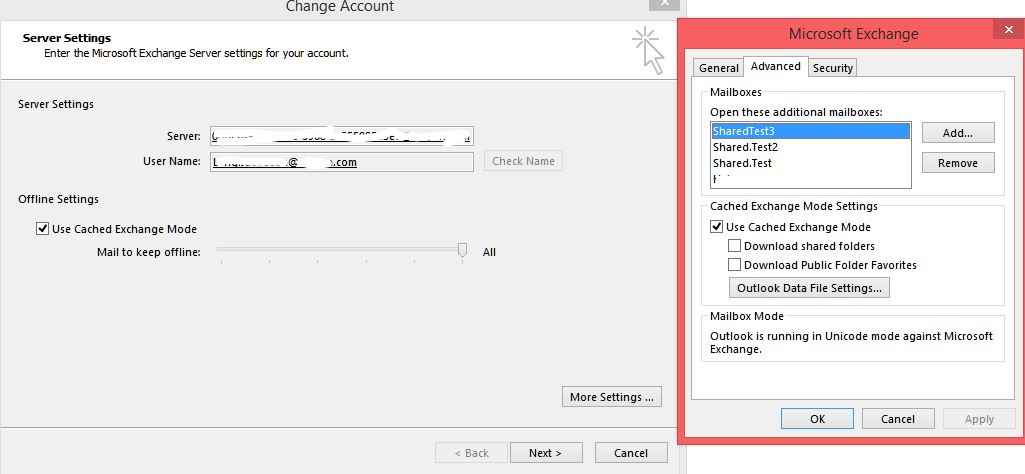Click Add... to add a mailbox
The height and width of the screenshot is (474, 1025).
[x=957, y=132]
